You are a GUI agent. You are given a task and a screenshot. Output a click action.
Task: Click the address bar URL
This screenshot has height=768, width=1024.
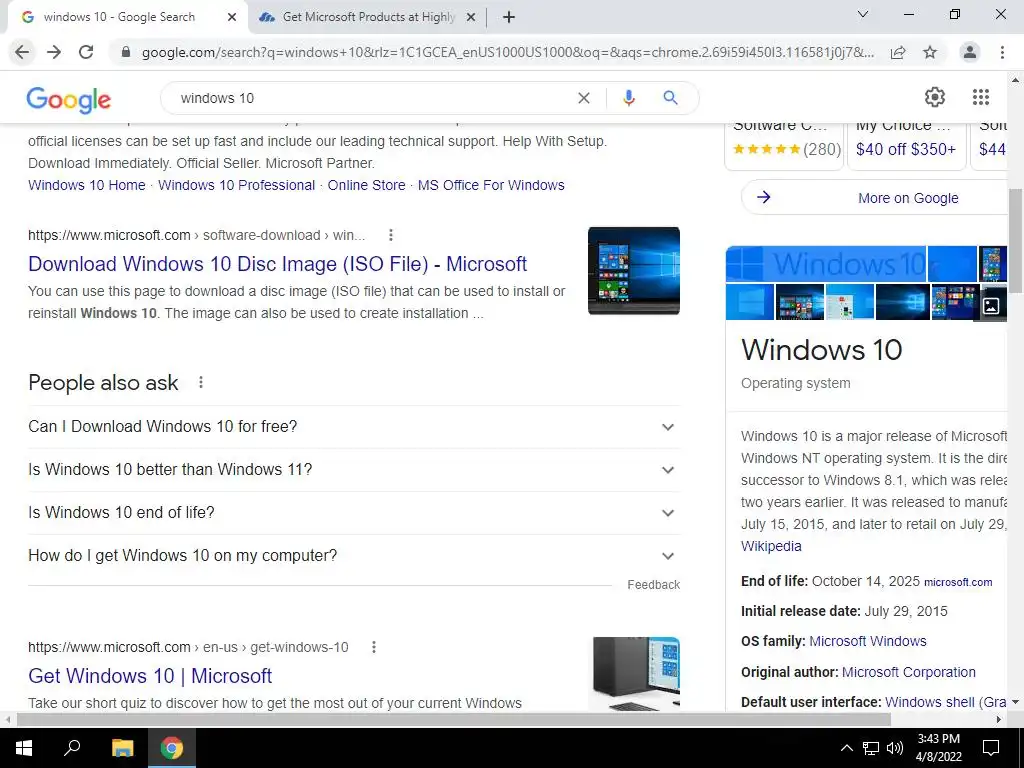click(507, 52)
